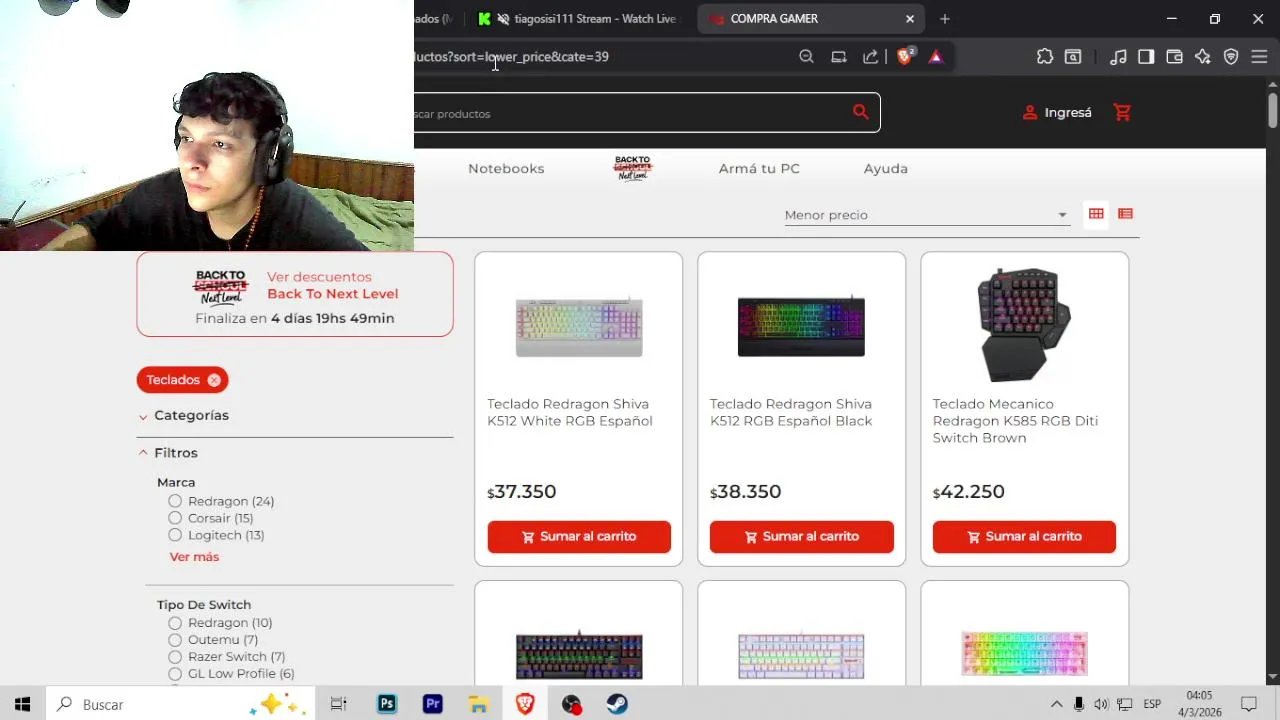Open the music playlist toolbar icon

1118,57
